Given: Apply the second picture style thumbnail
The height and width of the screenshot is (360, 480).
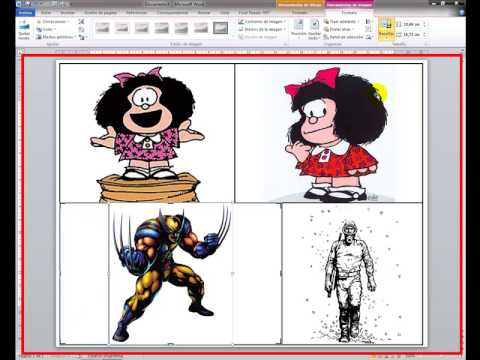Looking at the screenshot, I should [122, 28].
